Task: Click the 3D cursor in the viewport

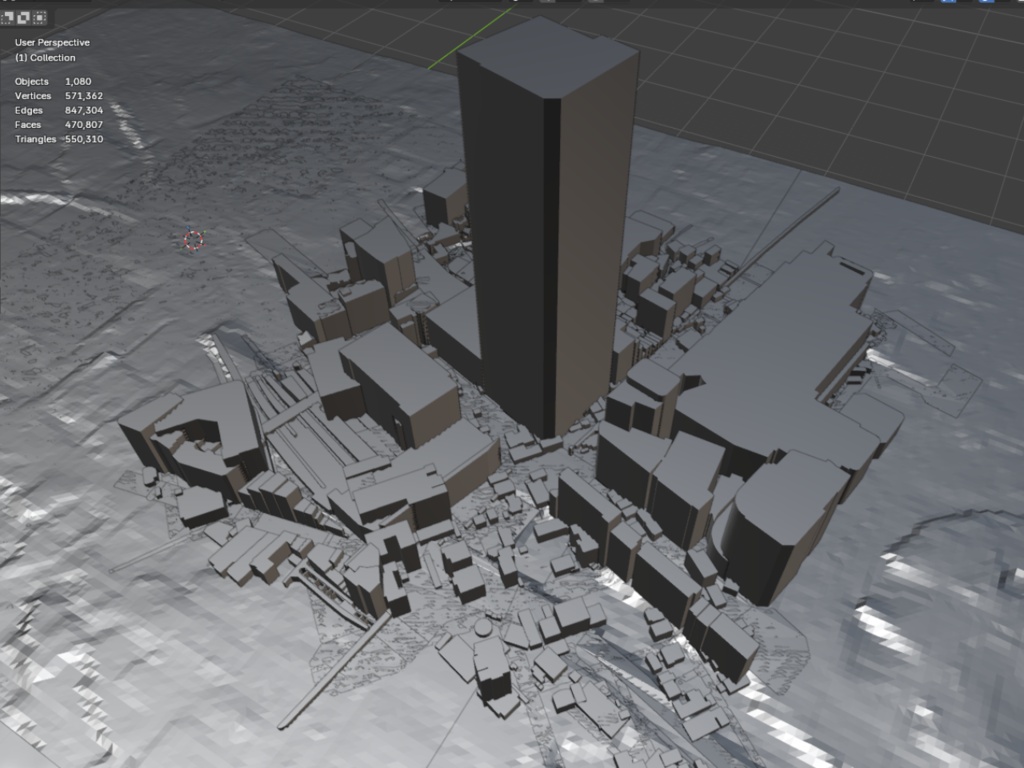Action: pyautogui.click(x=193, y=240)
